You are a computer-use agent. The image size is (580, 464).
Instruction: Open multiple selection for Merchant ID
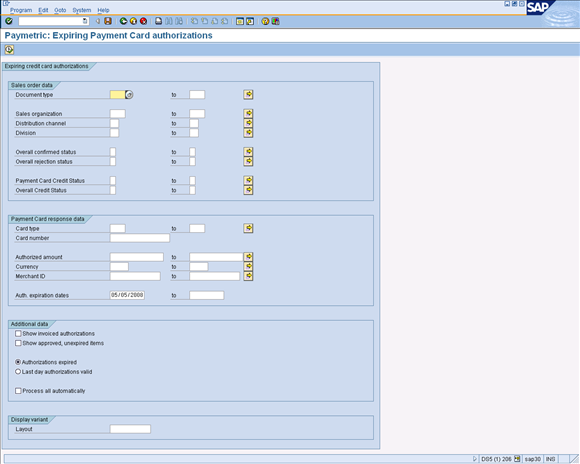(248, 276)
